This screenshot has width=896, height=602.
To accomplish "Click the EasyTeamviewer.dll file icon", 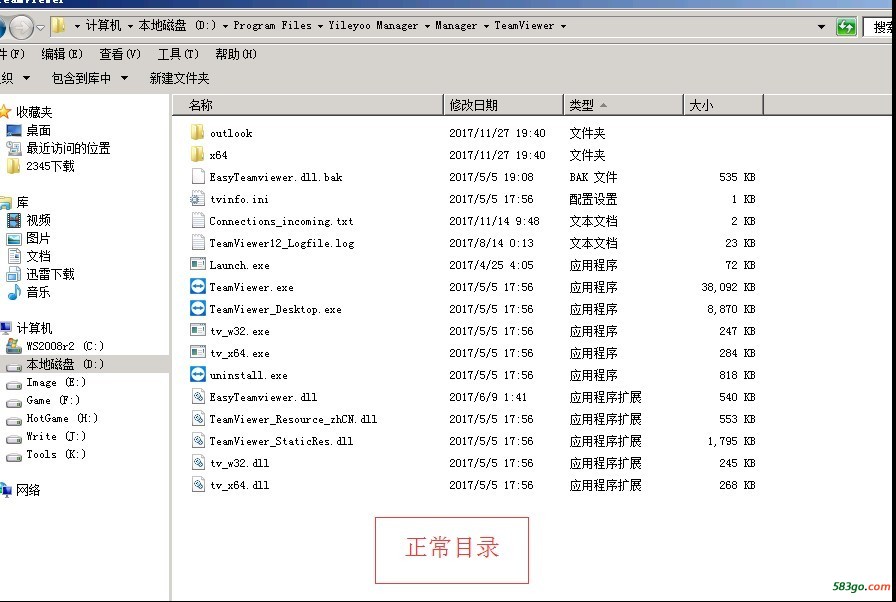I will click(x=198, y=396).
